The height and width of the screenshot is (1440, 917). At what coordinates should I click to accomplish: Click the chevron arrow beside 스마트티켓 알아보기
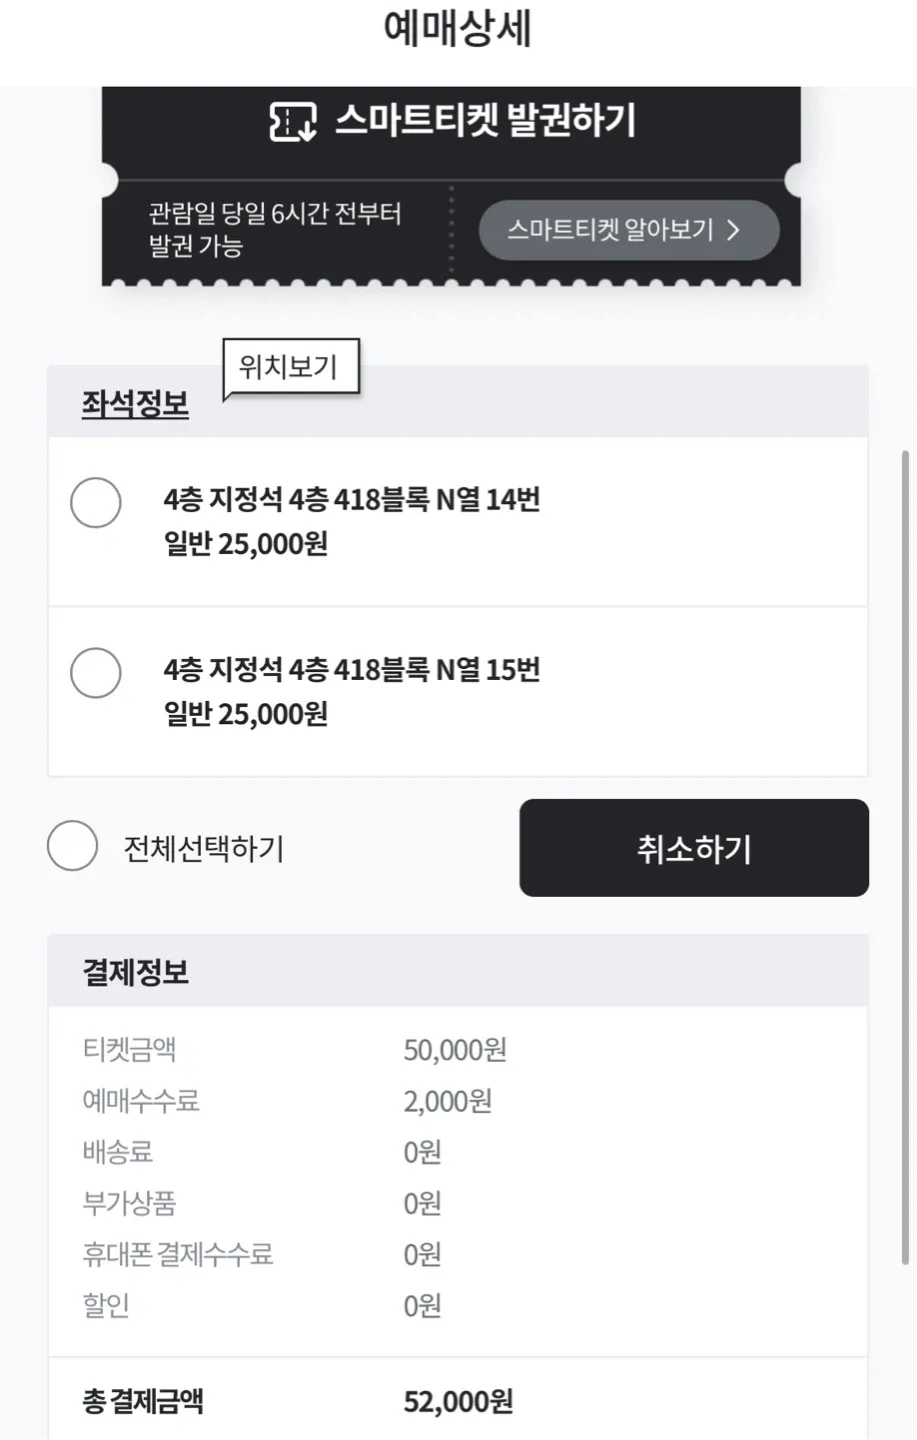pos(733,230)
